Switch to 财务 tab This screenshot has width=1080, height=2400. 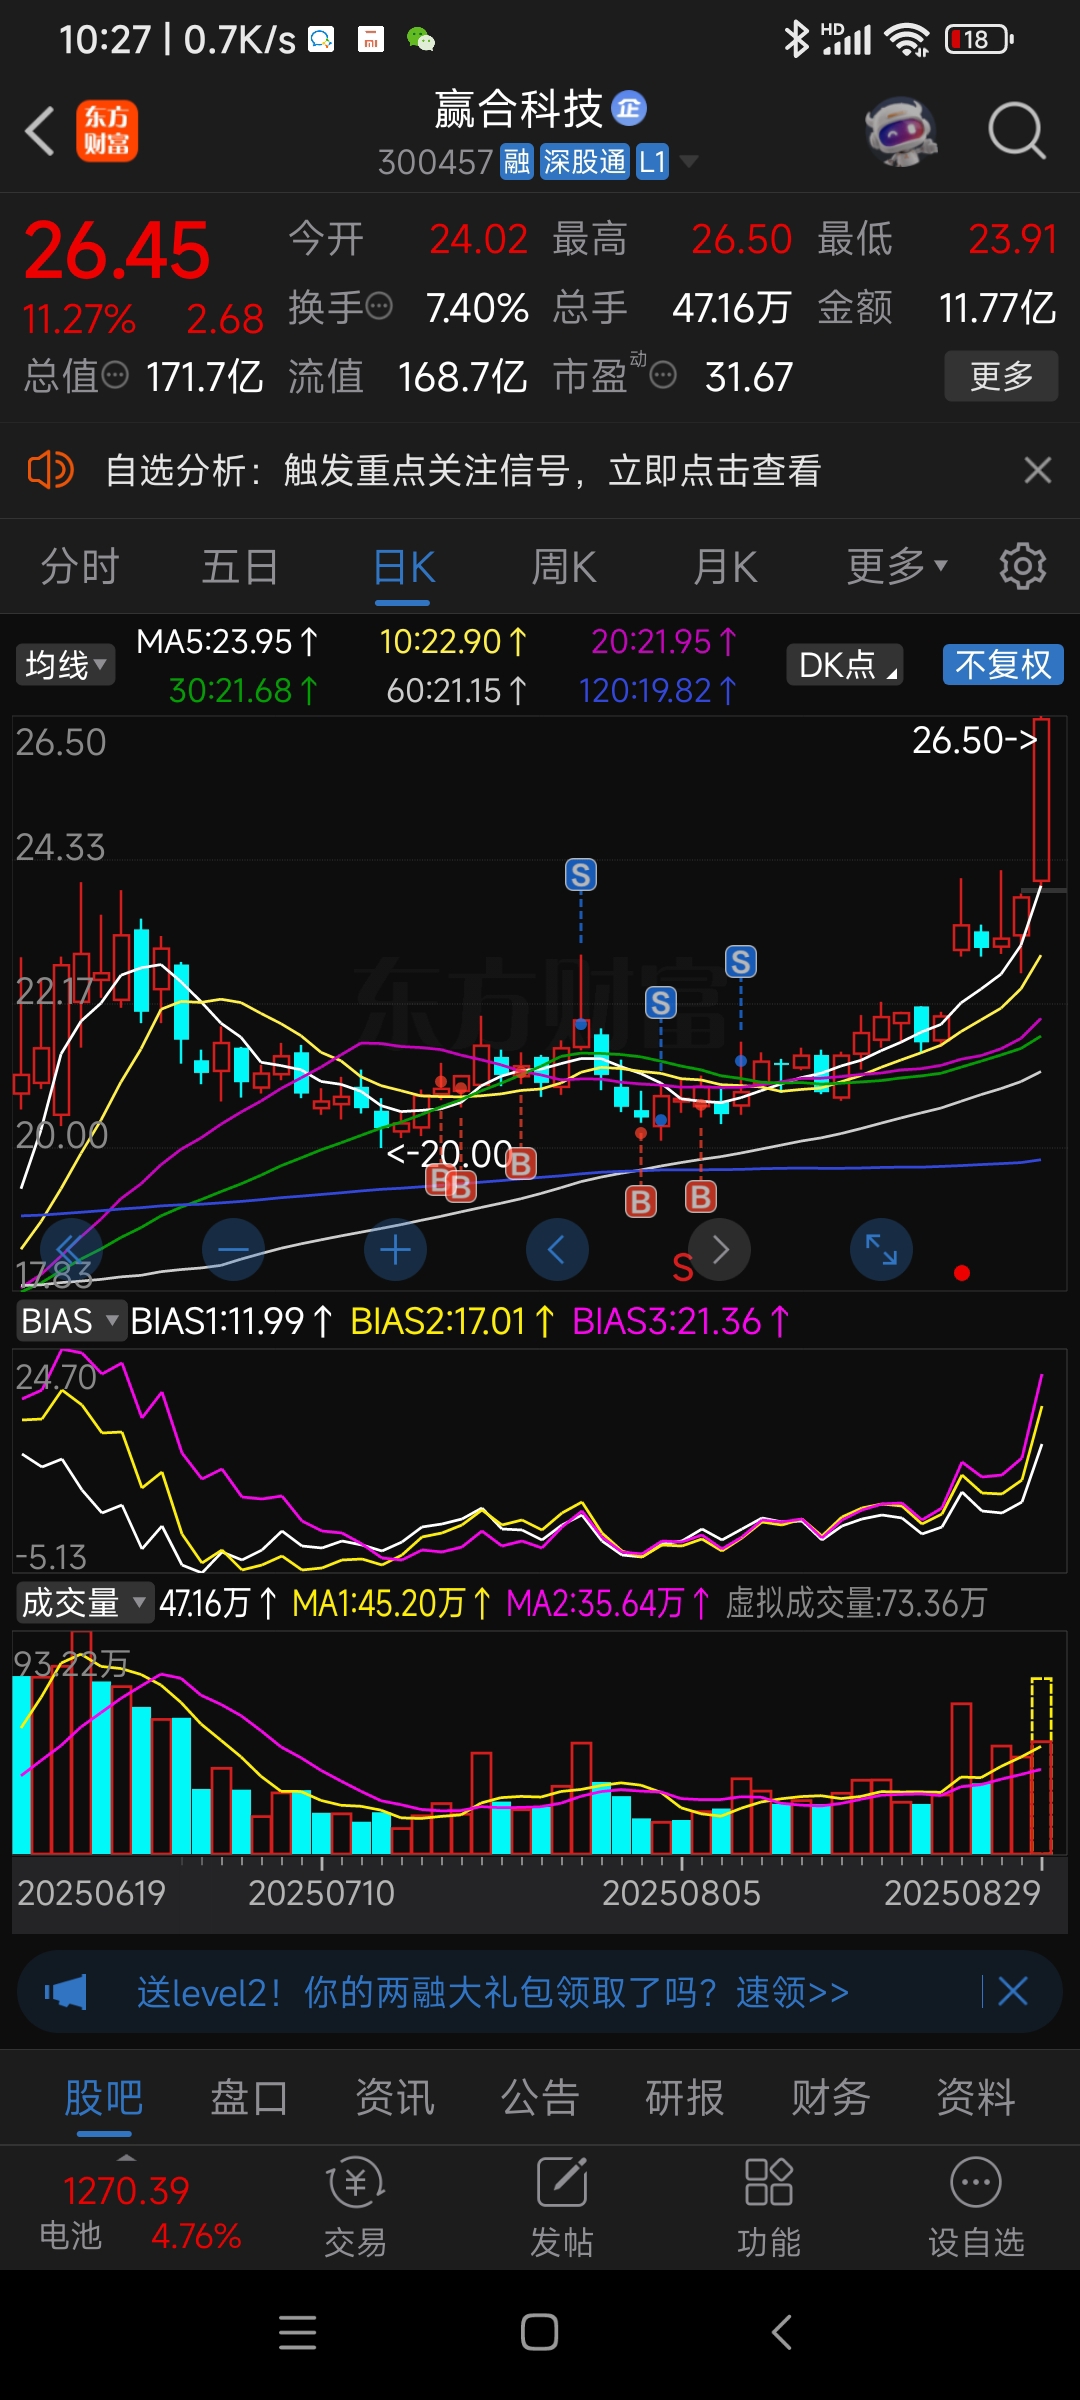(831, 2097)
